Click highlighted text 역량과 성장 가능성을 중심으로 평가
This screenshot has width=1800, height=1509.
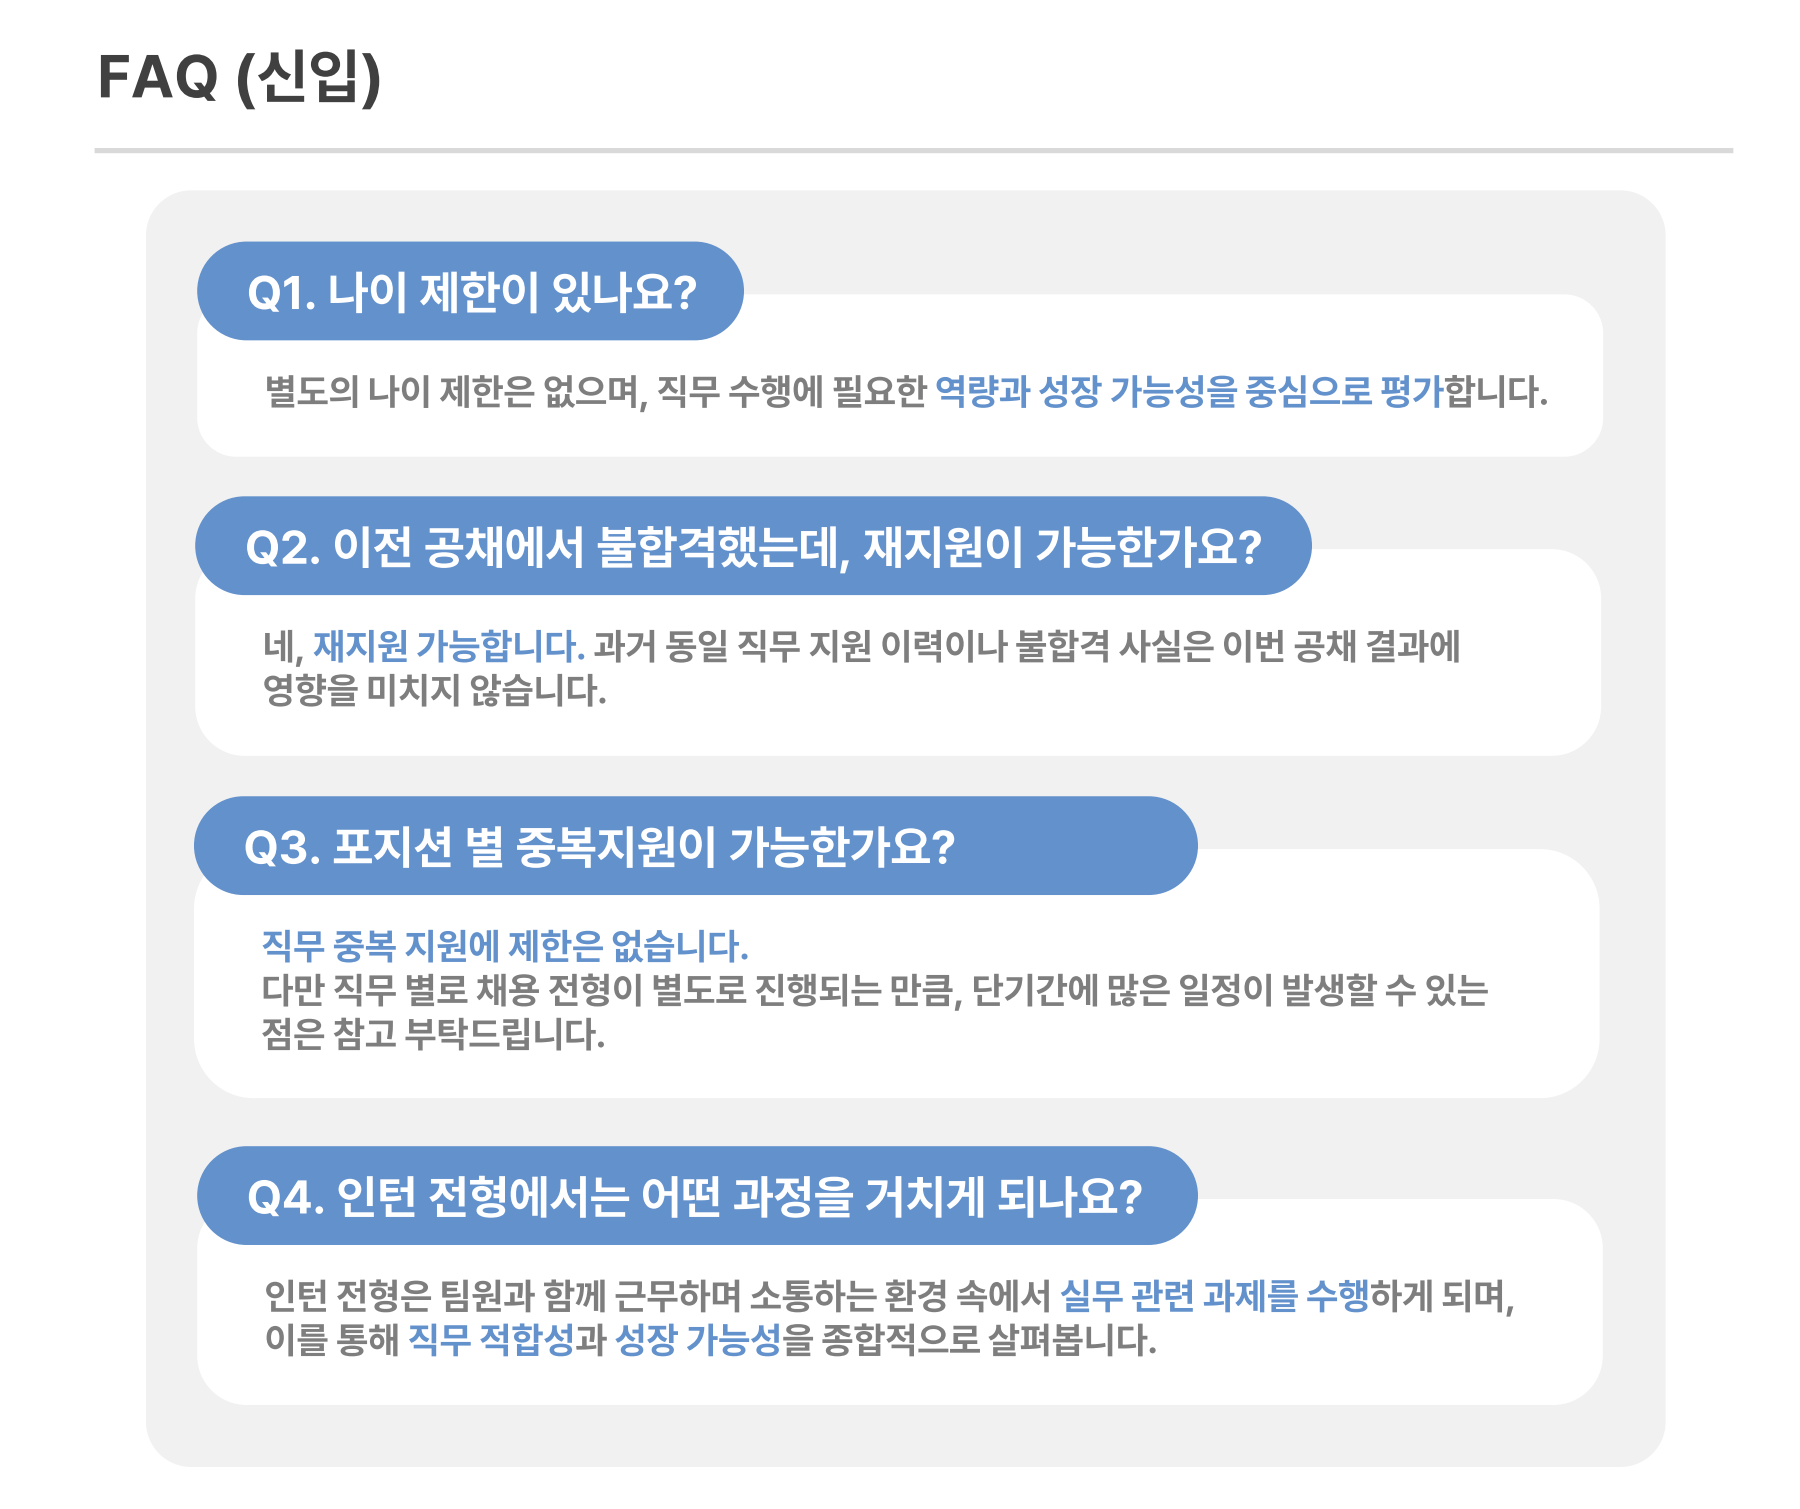click(1189, 391)
